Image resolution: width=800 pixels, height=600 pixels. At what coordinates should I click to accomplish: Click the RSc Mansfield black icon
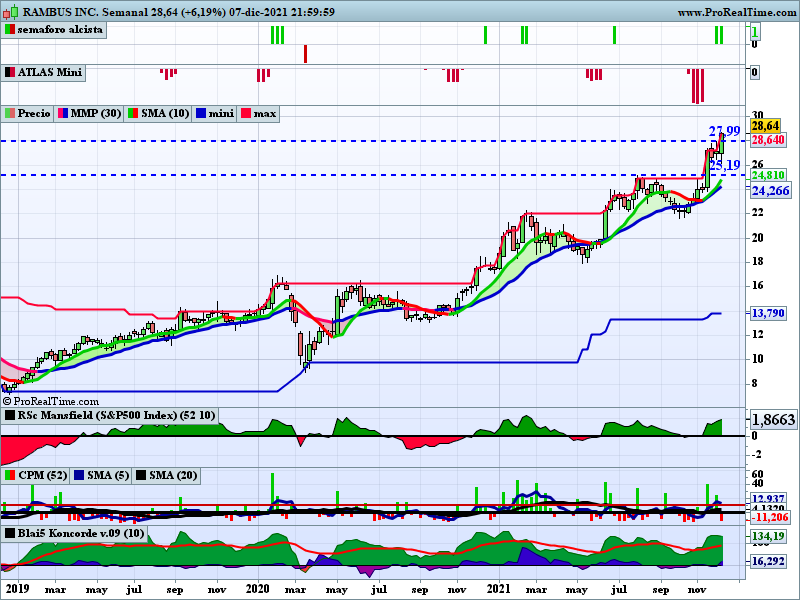[x=10, y=415]
